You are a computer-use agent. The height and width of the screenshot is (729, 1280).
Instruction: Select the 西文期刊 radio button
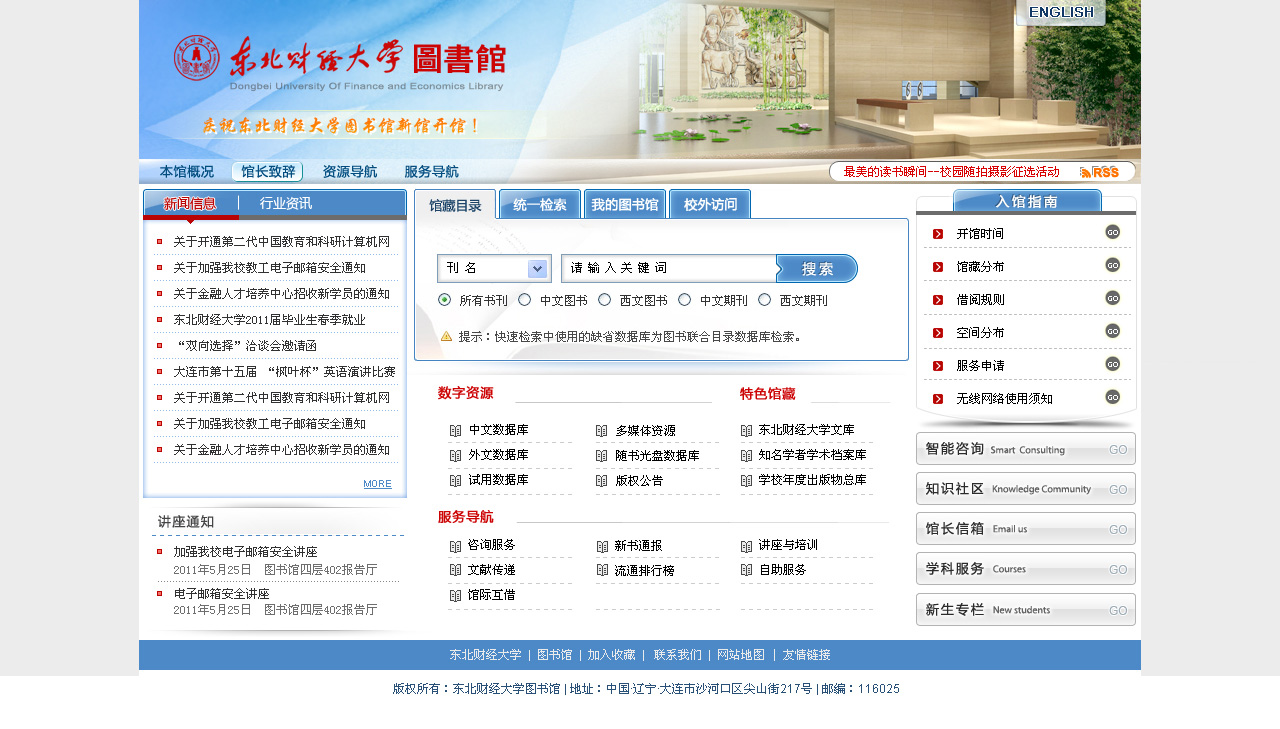tap(765, 300)
